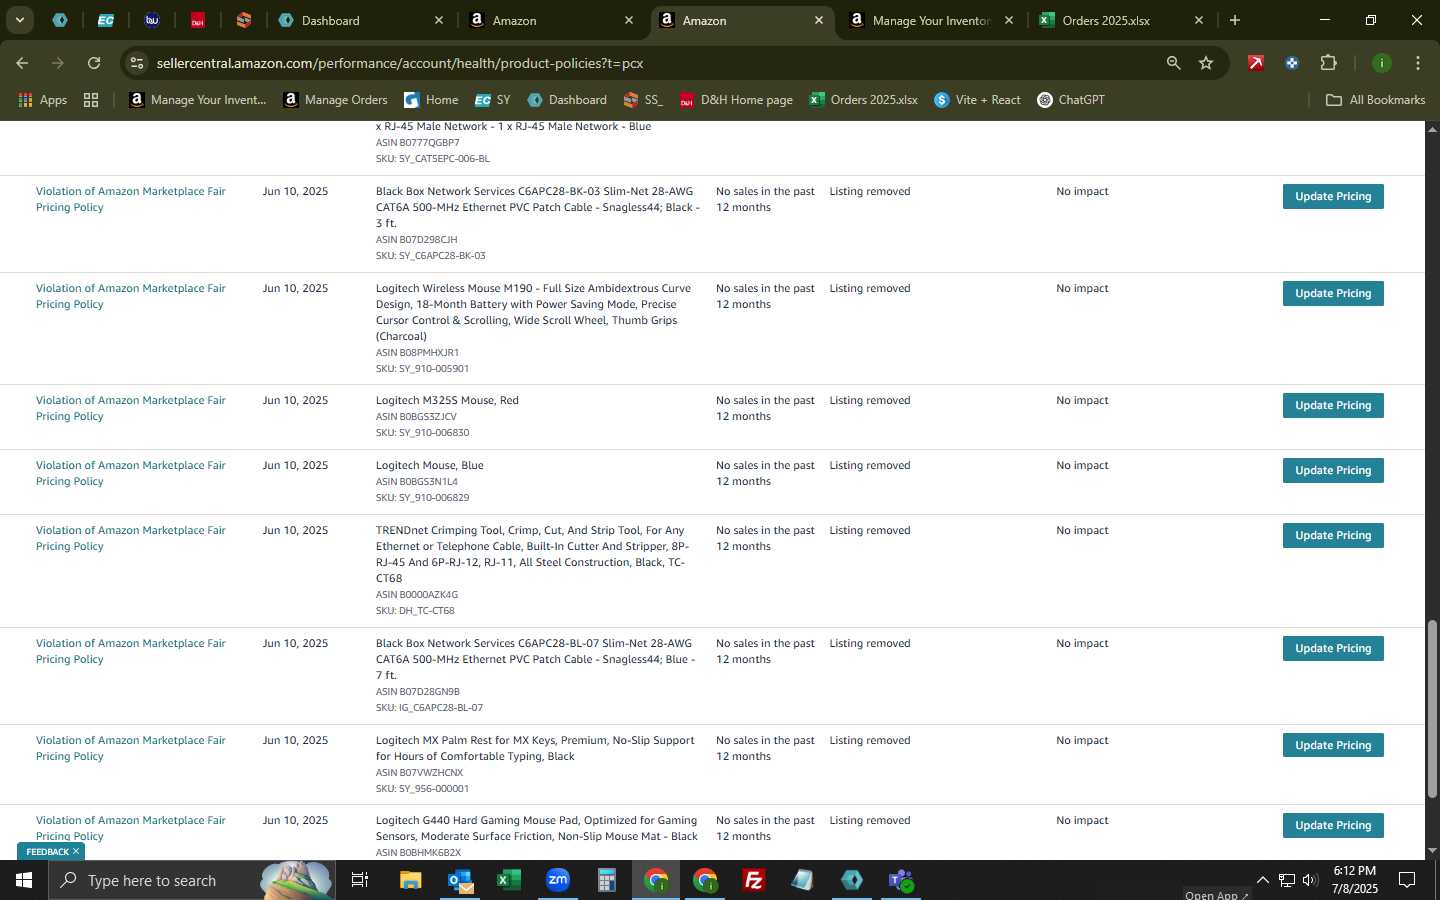1440x900 pixels.
Task: Open File Explorer from the taskbar
Action: click(x=411, y=880)
